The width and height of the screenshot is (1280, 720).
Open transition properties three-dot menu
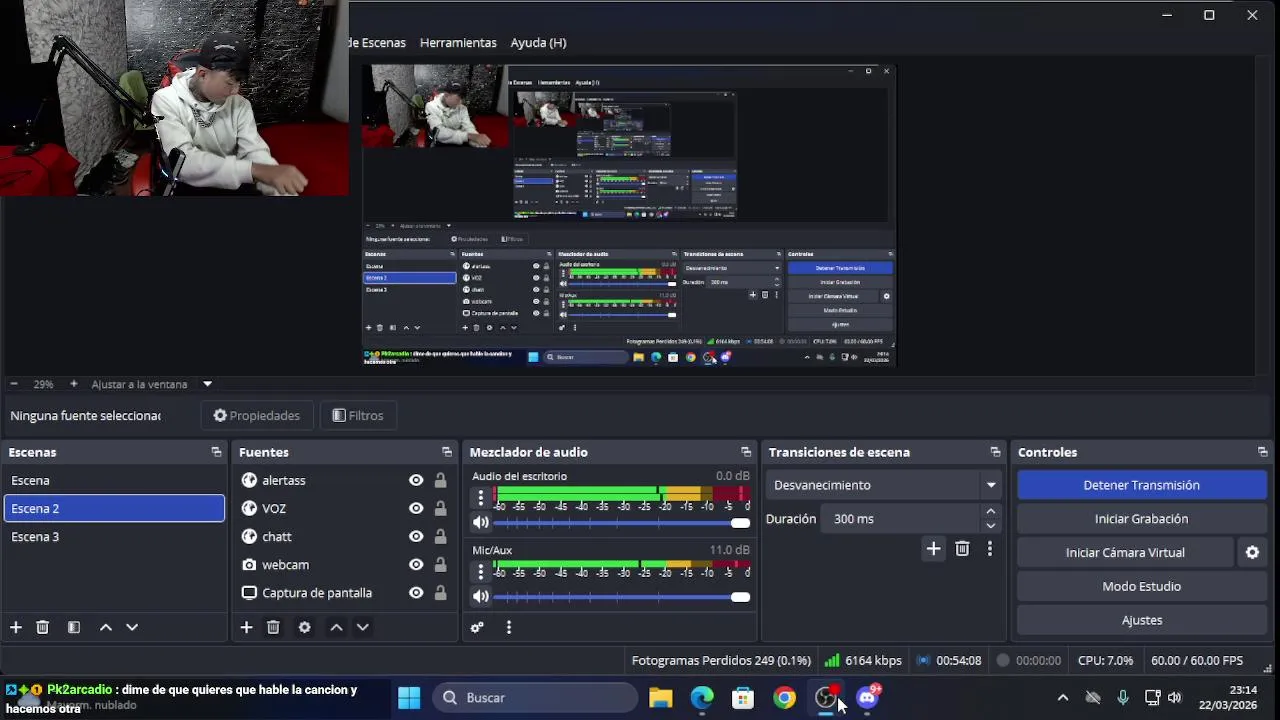pyautogui.click(x=990, y=548)
